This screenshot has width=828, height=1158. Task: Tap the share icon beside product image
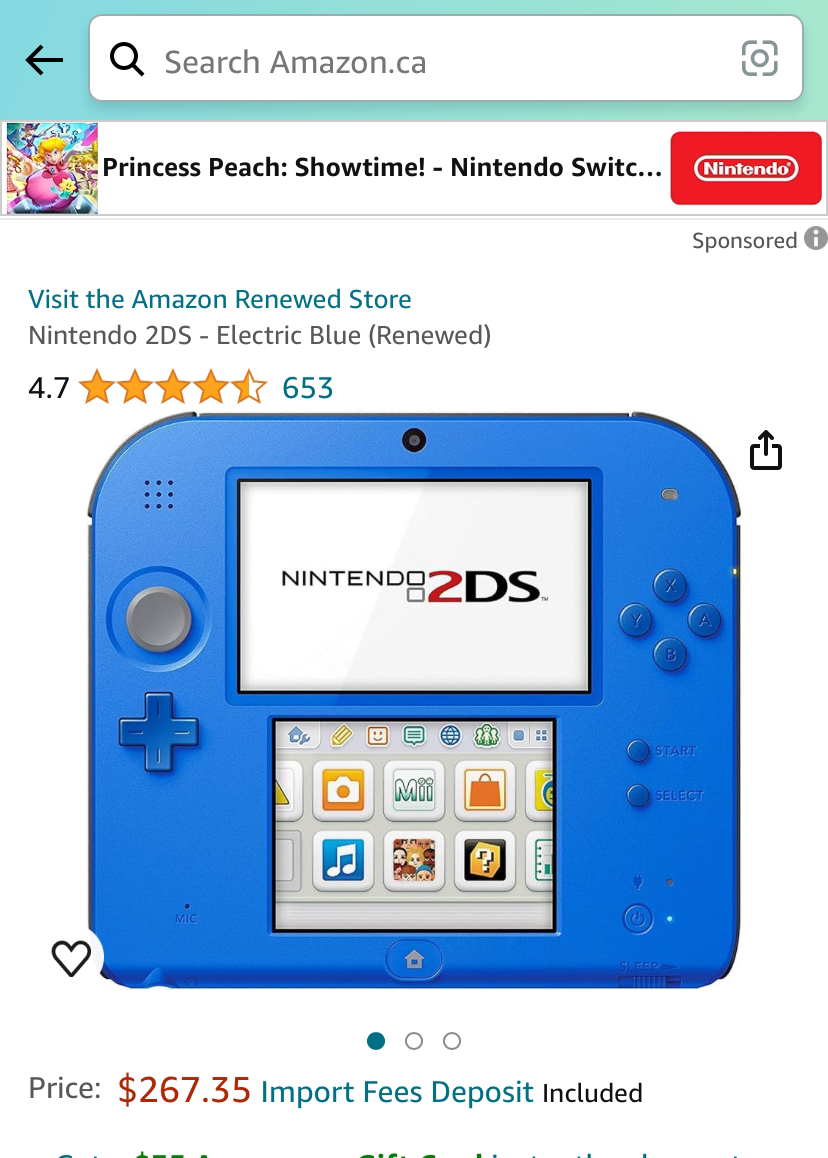[x=766, y=450]
